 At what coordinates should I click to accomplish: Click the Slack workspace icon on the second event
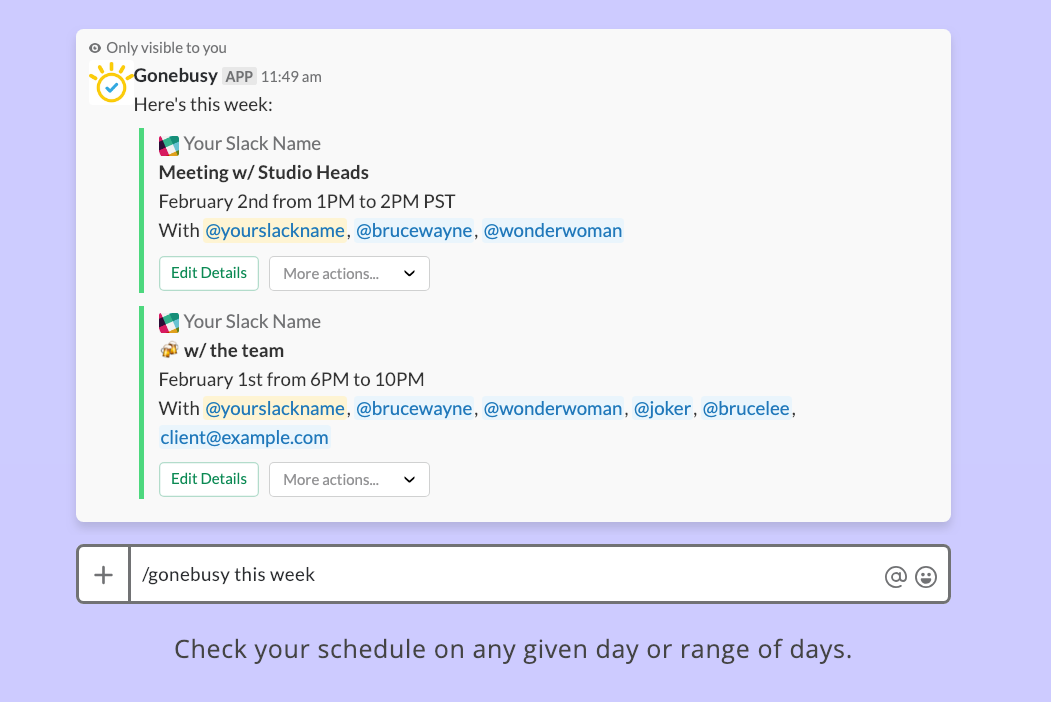click(168, 322)
